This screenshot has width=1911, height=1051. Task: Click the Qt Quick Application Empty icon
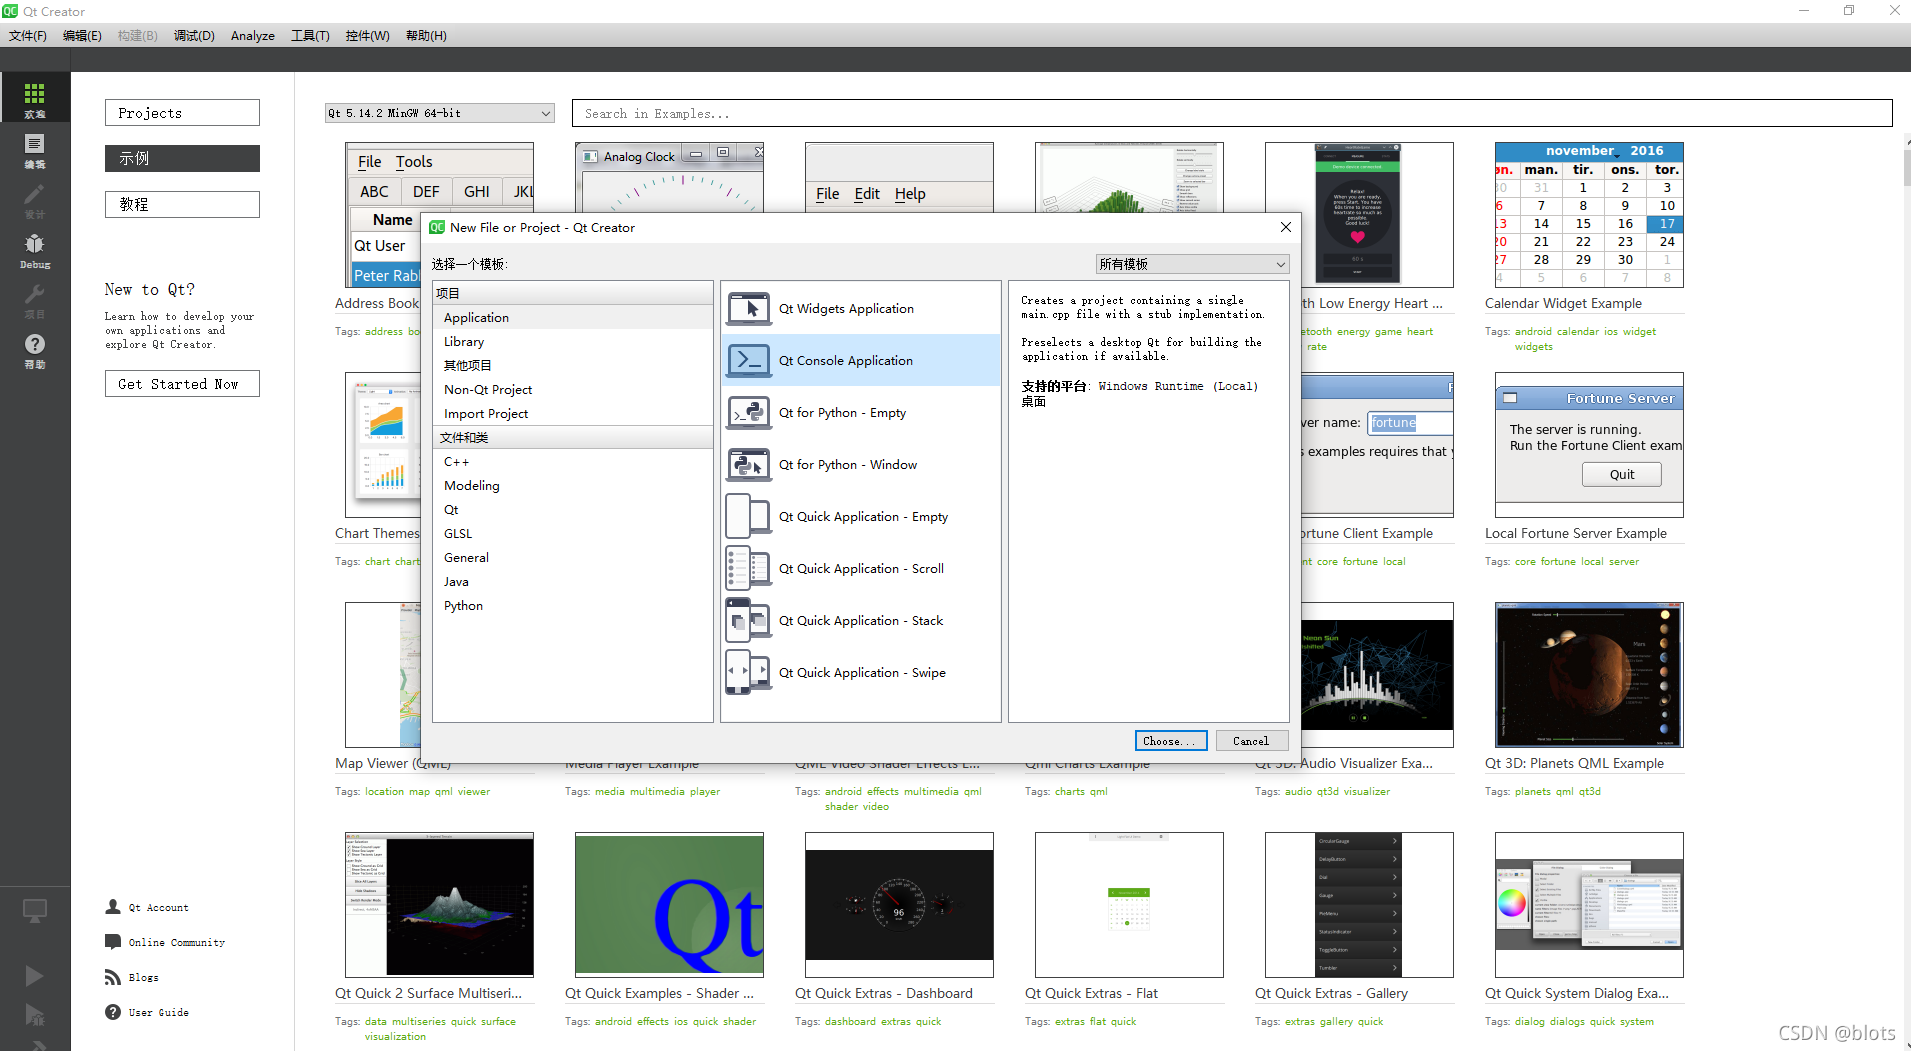(x=749, y=517)
